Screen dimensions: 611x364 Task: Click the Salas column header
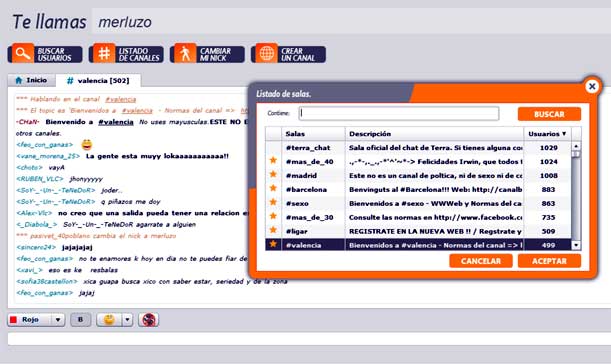point(313,134)
